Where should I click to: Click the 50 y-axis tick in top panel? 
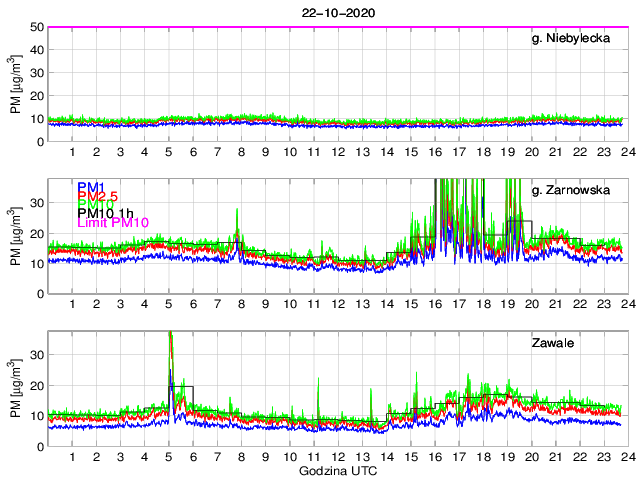tap(36, 27)
